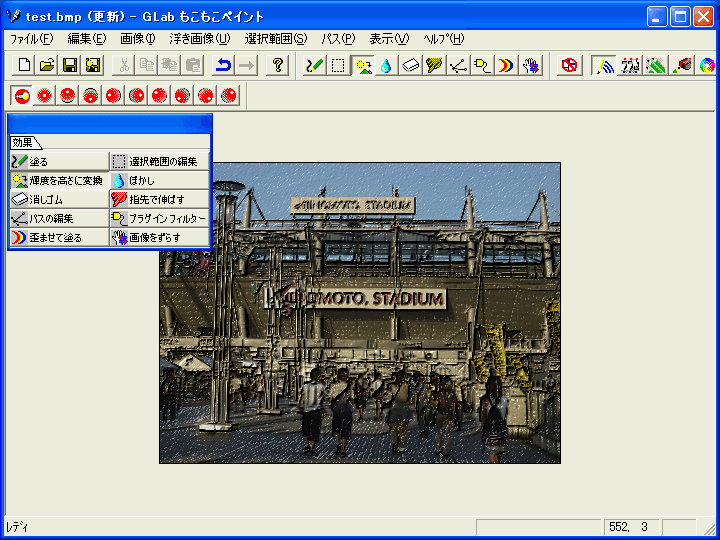
Task: Click the ぼかし button in the 効果 panel
Action: pos(159,180)
